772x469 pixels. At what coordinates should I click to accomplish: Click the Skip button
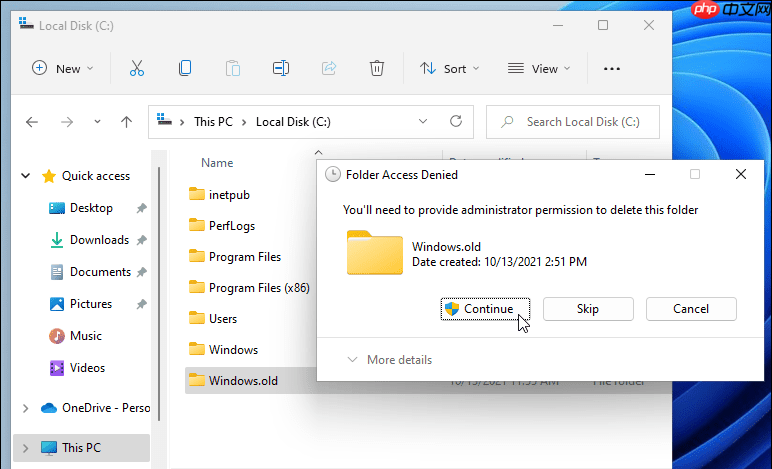588,309
